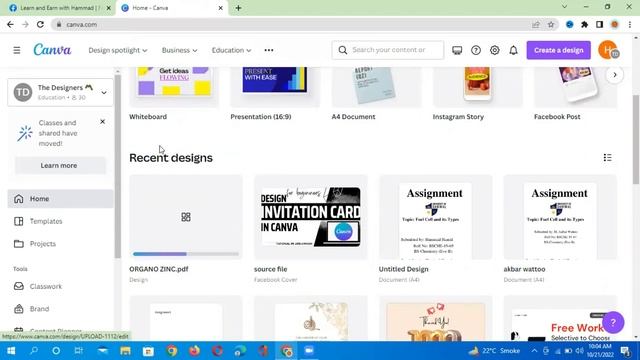Go to Templates in sidebar

[60, 221]
